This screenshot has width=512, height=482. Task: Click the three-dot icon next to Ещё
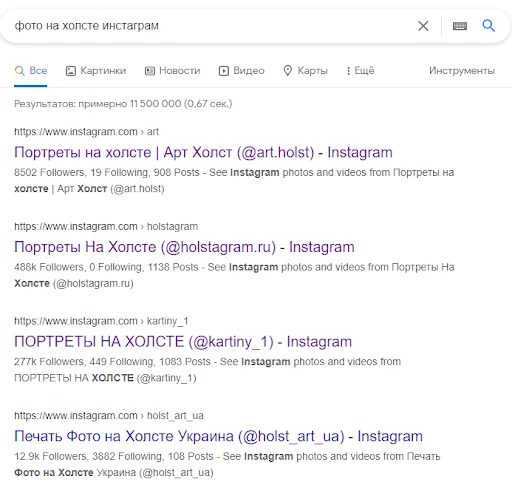click(348, 71)
